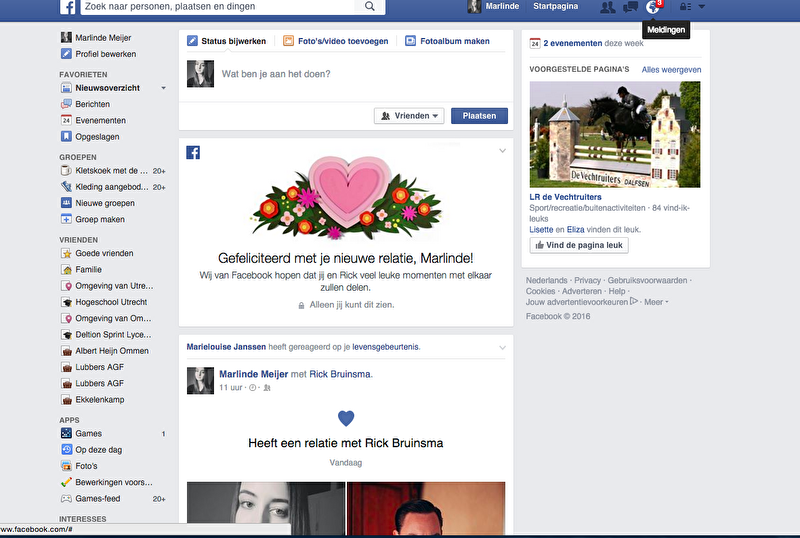Click the 'Wat ben je aan het doen?' field
Image resolution: width=800 pixels, height=538 pixels.
click(276, 74)
